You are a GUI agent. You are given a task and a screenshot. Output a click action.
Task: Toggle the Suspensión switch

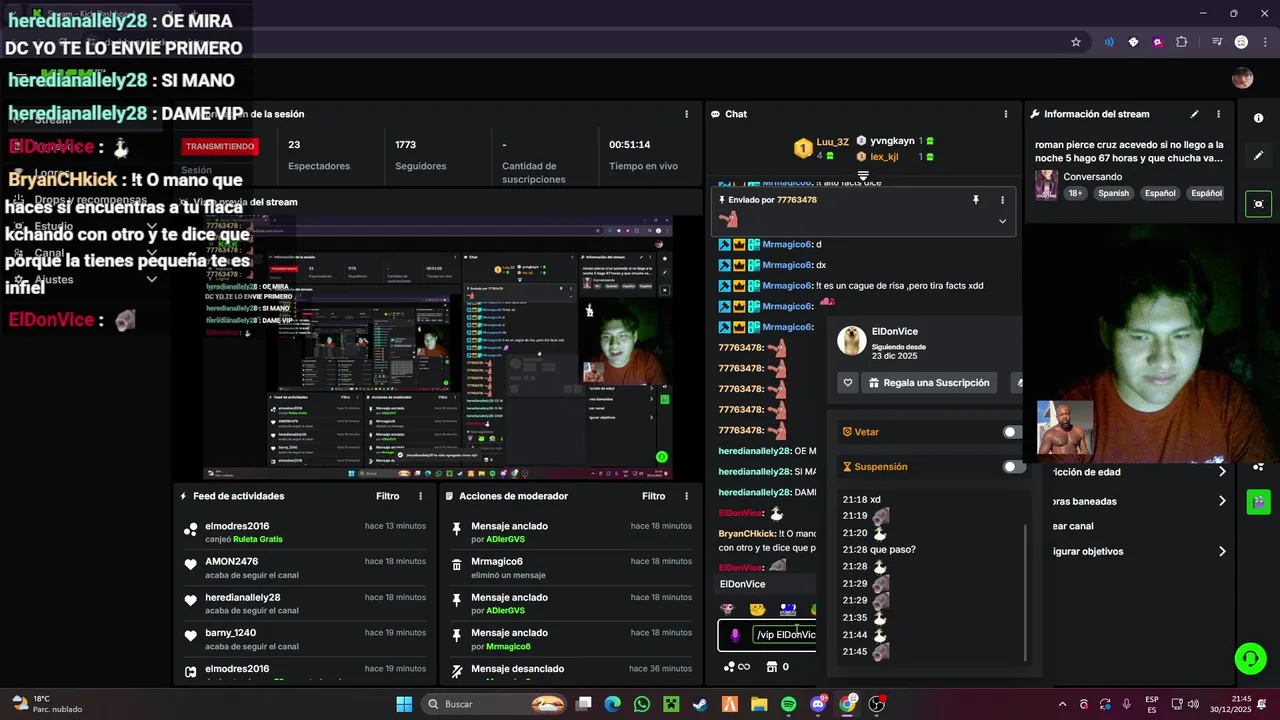click(1014, 467)
